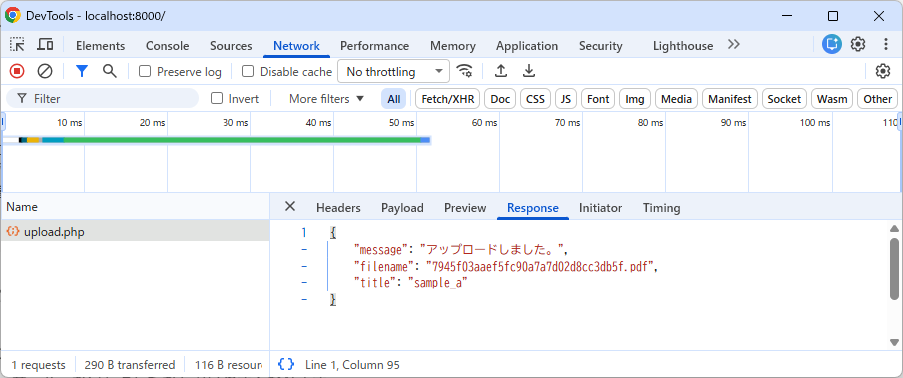Open the AI assistance icon
Screen dimensions: 903x378
[832, 44]
